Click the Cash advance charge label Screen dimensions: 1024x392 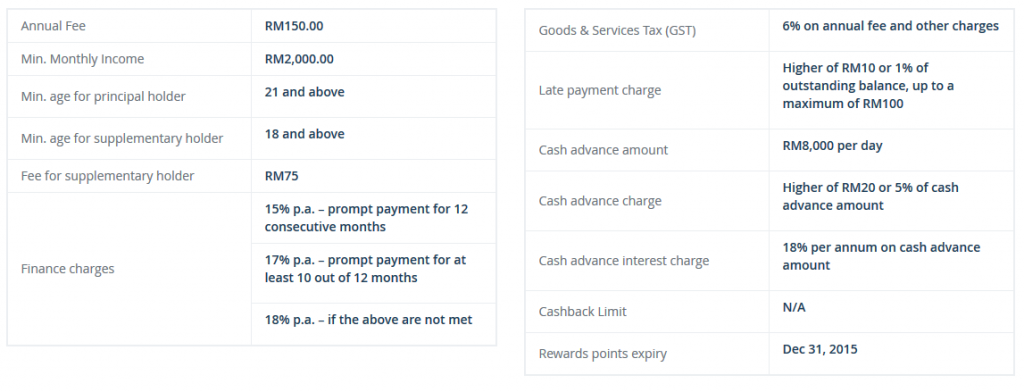click(600, 201)
